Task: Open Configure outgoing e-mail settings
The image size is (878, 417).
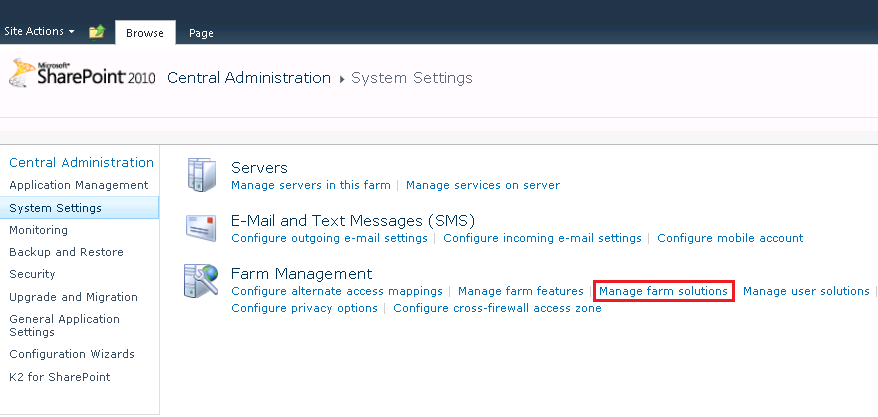Action: pos(329,238)
